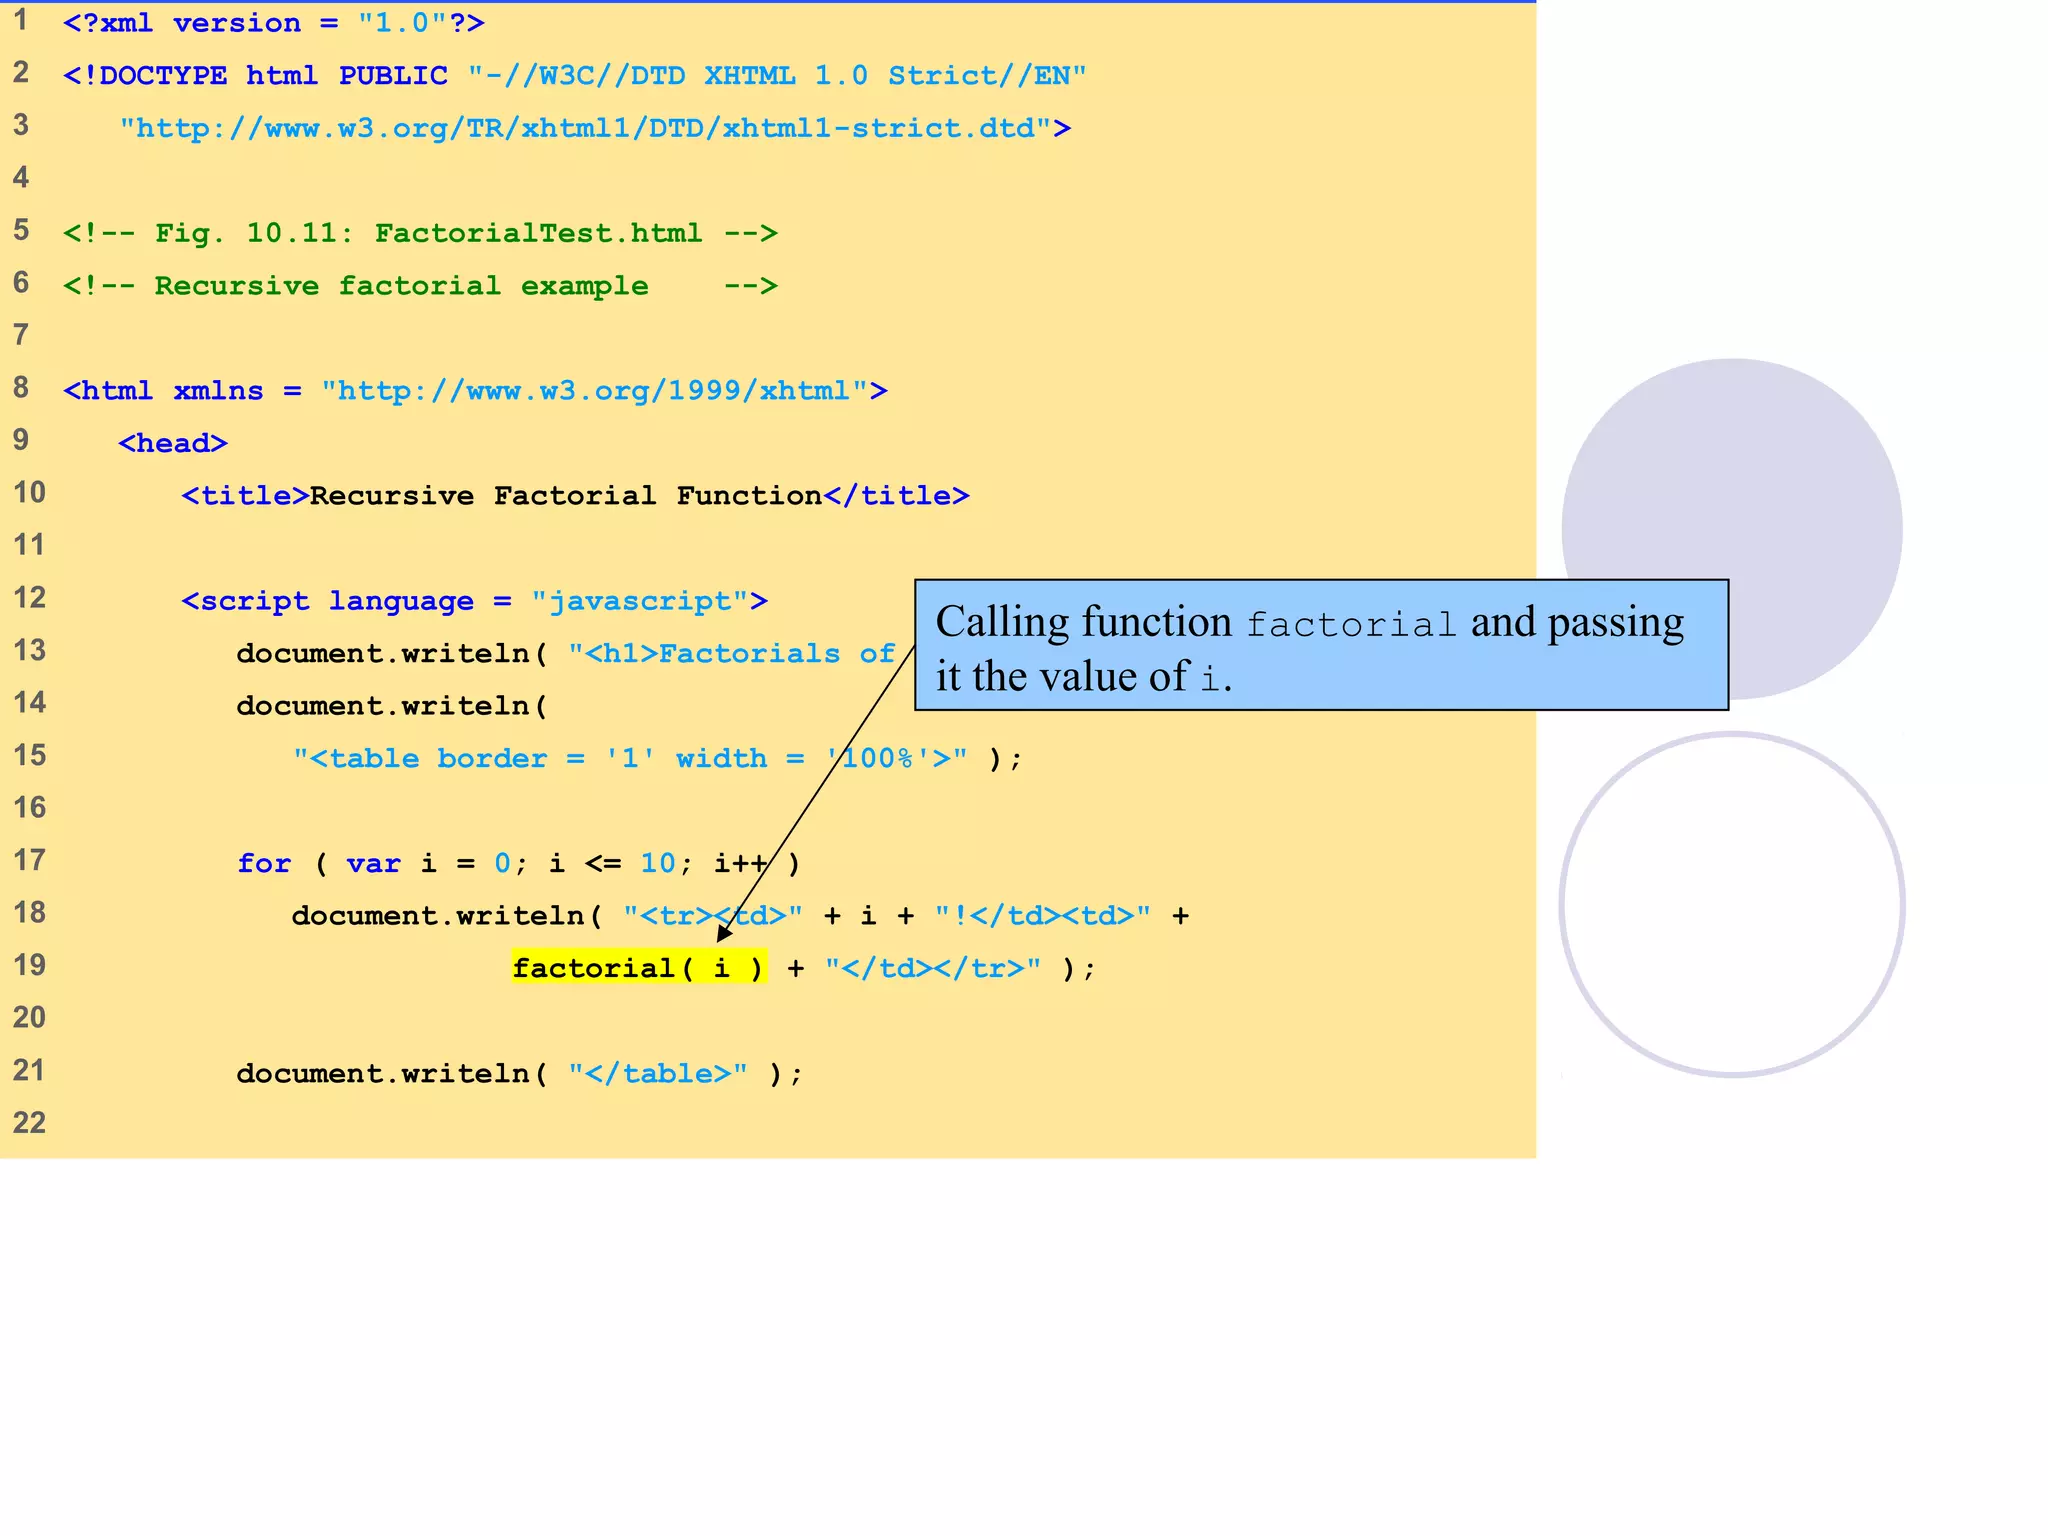This screenshot has width=2048, height=1536.
Task: Click the table border string literal
Action: coord(630,759)
